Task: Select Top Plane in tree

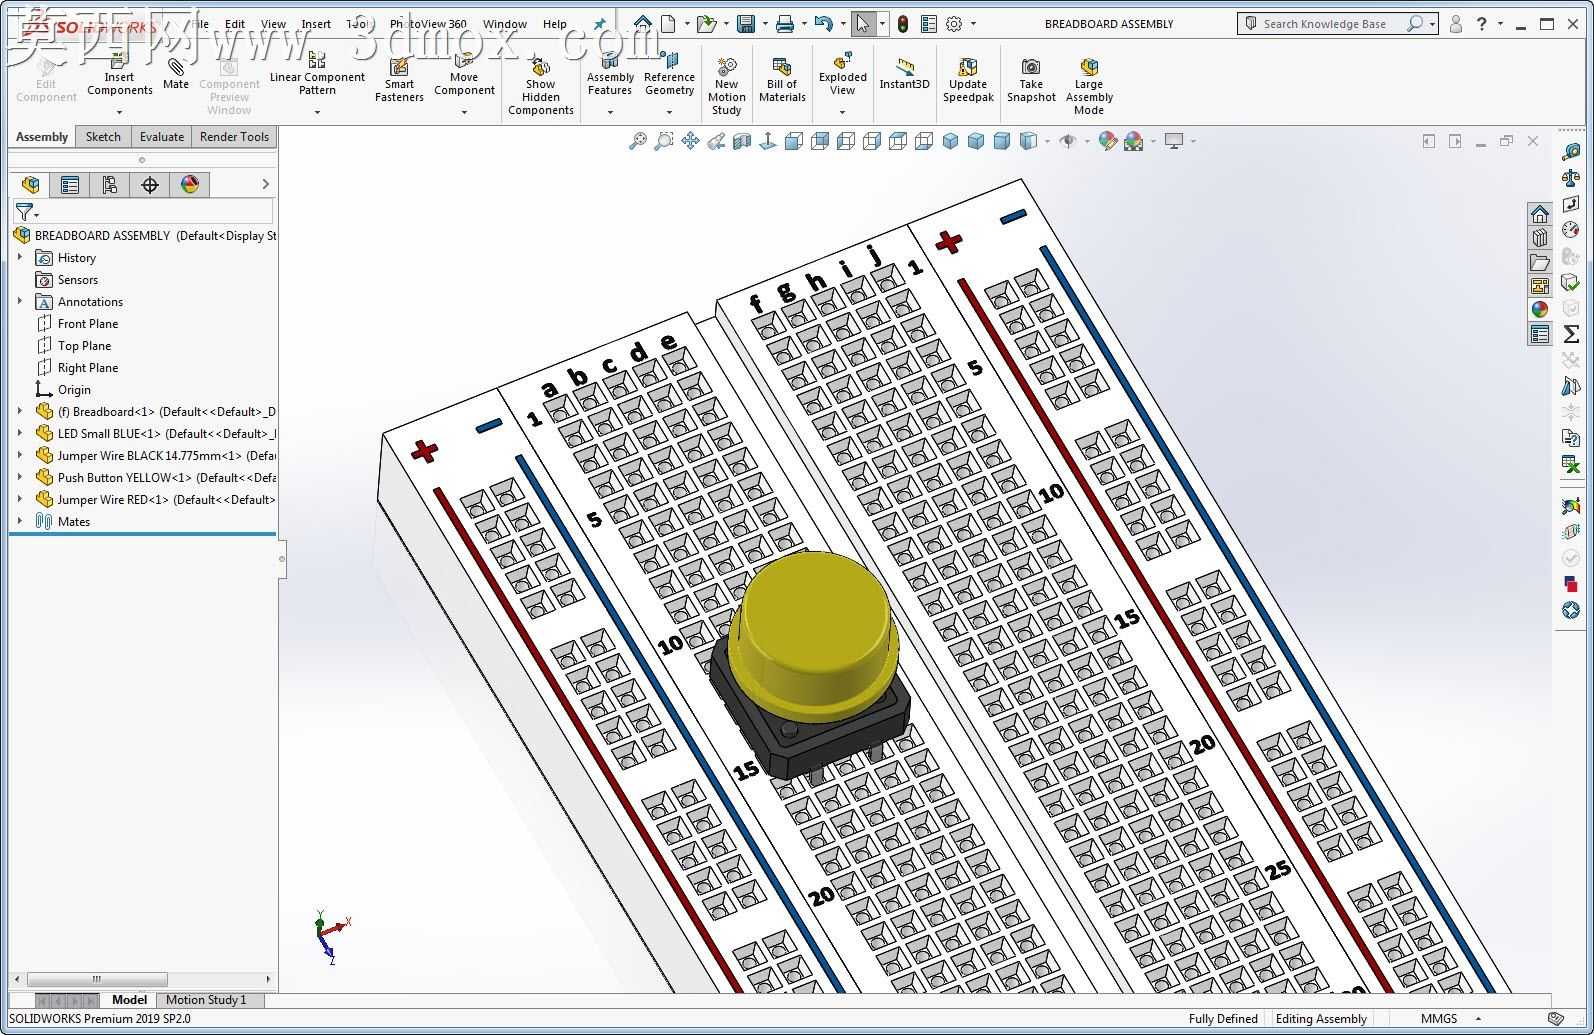Action: 85,346
